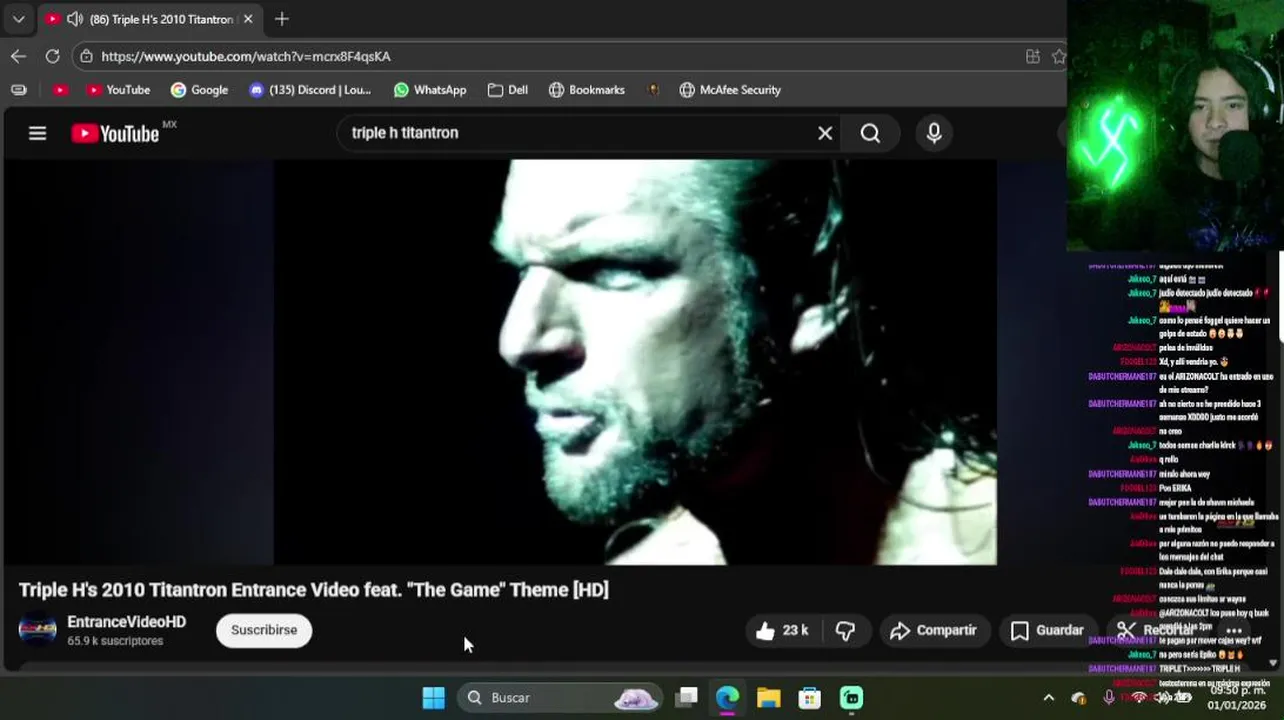Open a new browser tab
The image size is (1284, 720).
[x=282, y=19]
